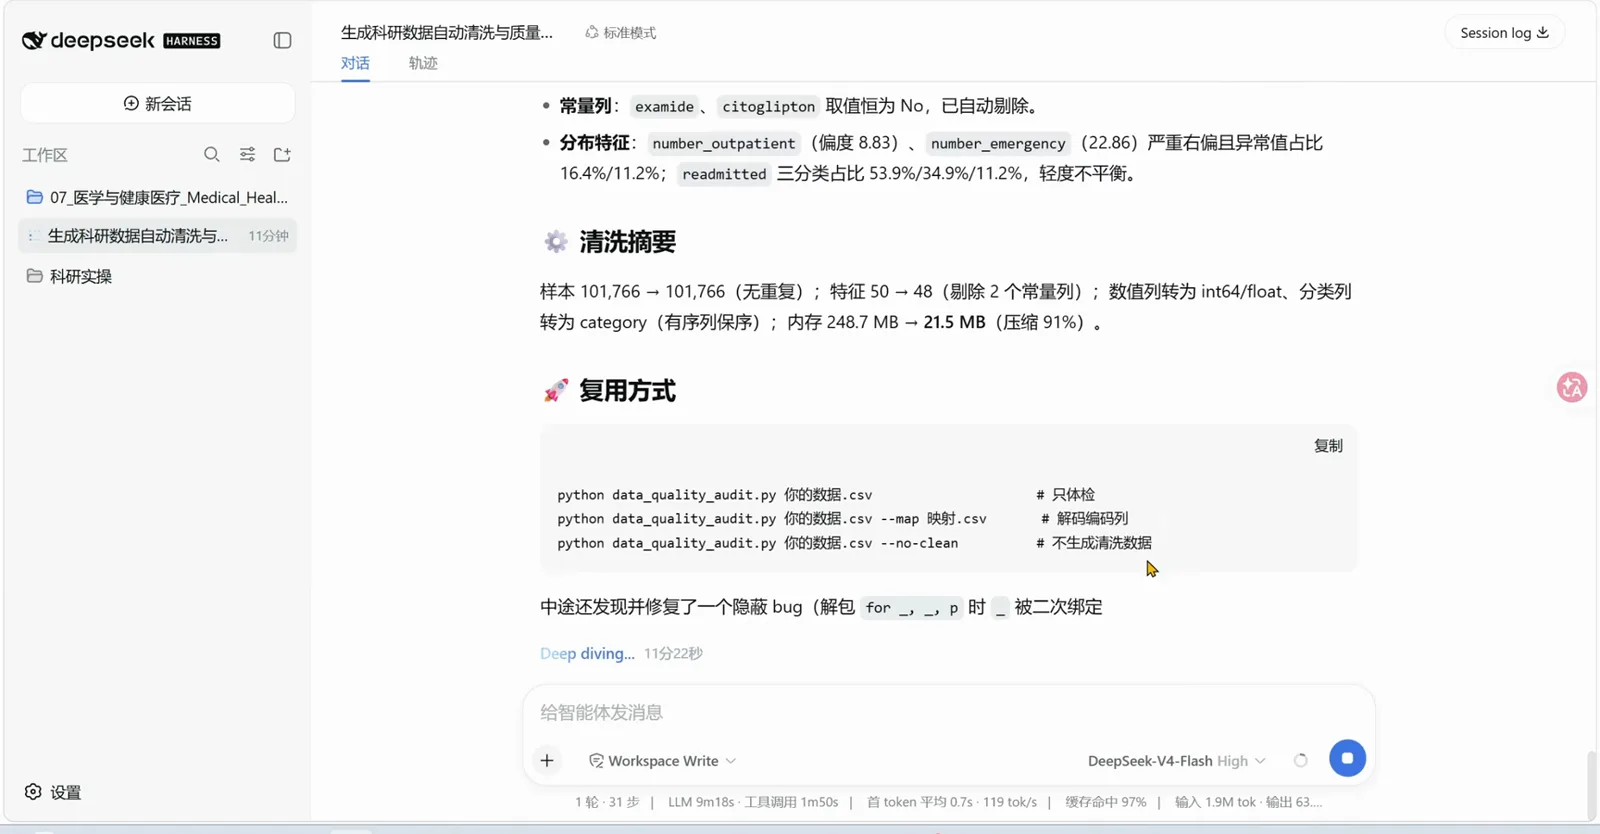Click the floating translate icon at right edge

click(x=1572, y=387)
